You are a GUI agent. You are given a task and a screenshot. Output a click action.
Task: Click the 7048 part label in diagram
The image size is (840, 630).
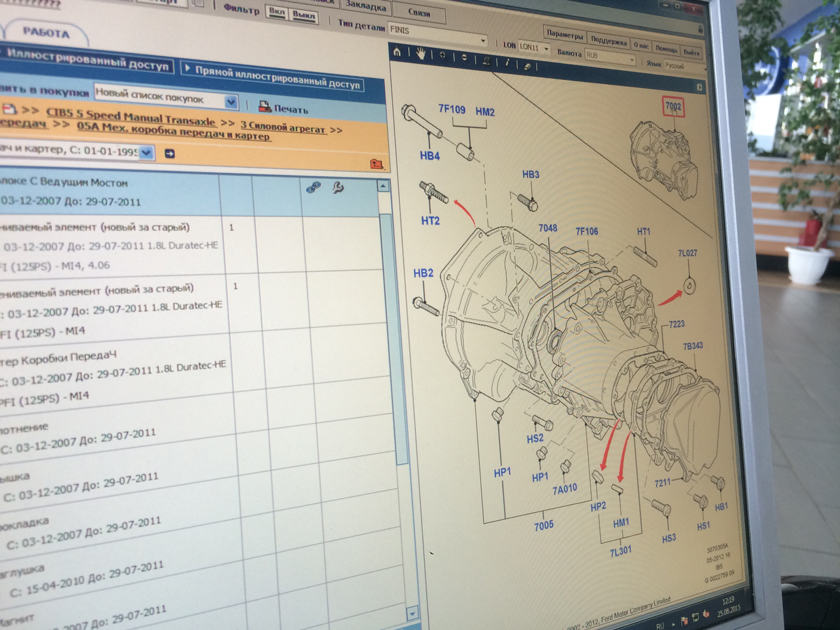click(548, 228)
